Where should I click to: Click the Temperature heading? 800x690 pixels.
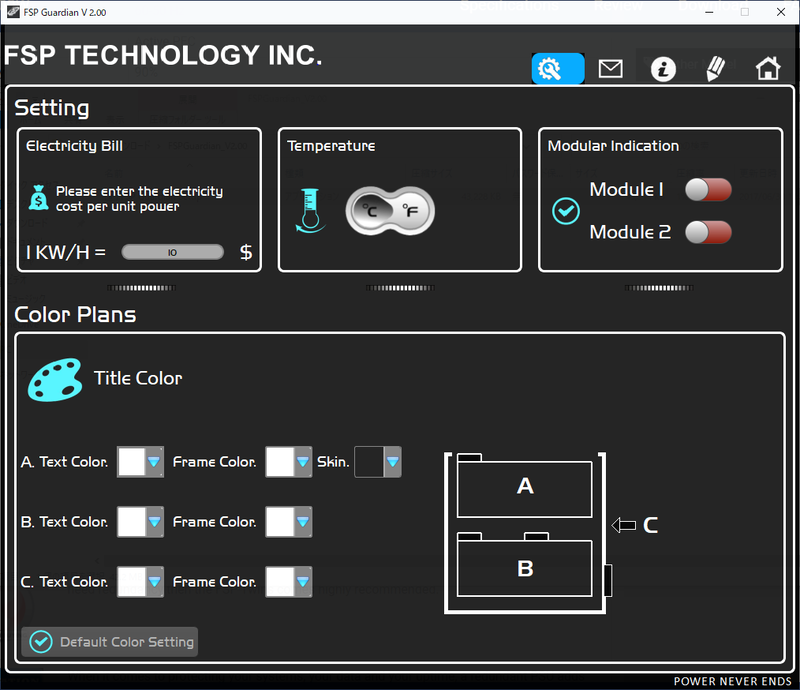tap(331, 146)
